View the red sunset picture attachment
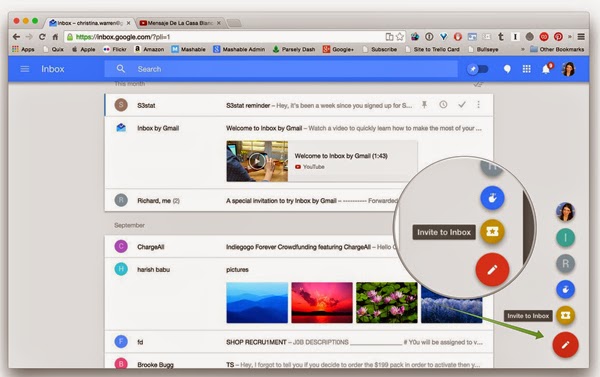This screenshot has width=600, height=377. (322, 303)
